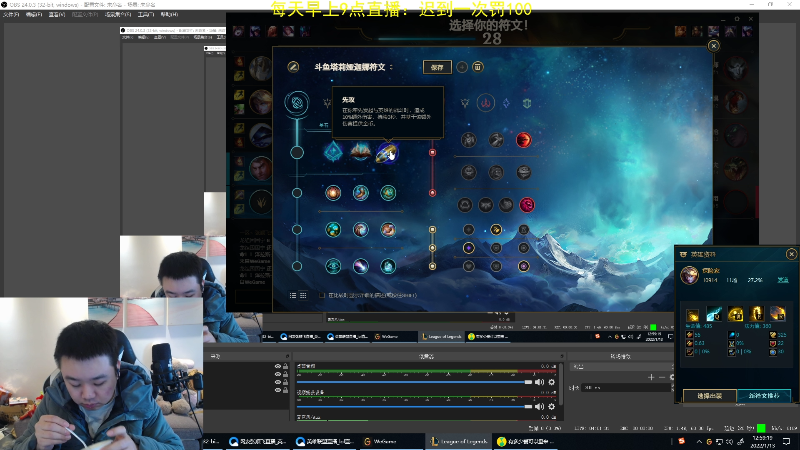Open the 帮助(H) menu in OBS
The image size is (800, 450).
(x=169, y=14)
